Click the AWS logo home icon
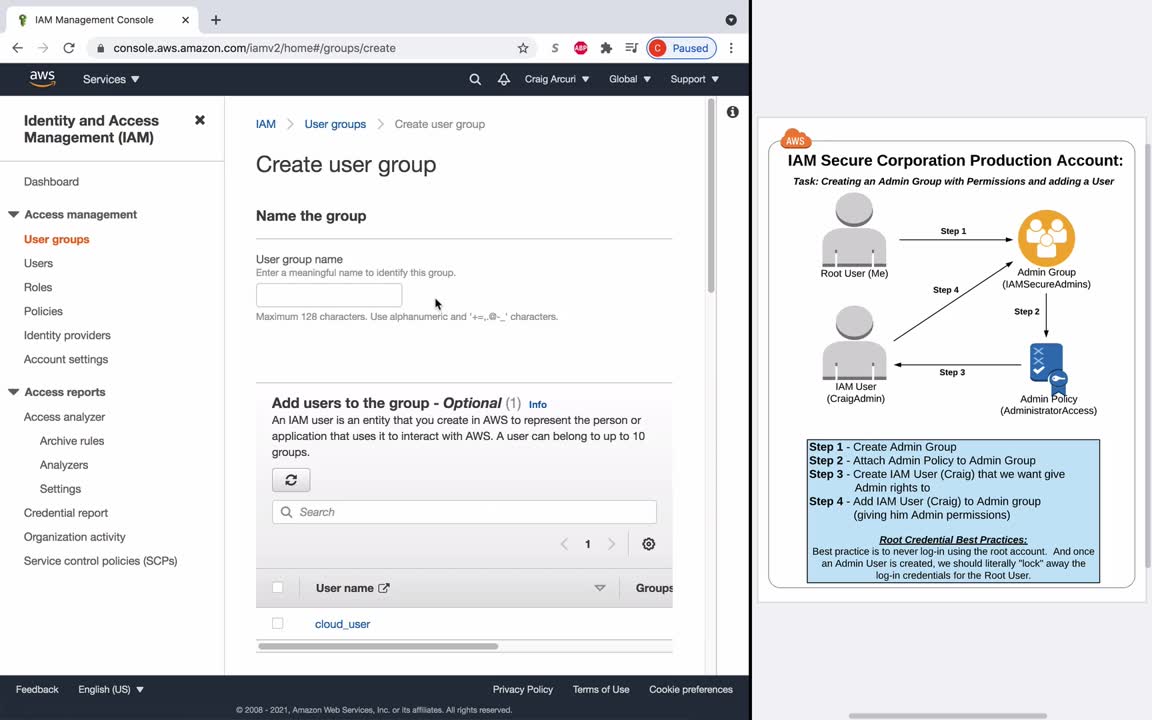Viewport: 1152px width, 720px height. (x=42, y=79)
